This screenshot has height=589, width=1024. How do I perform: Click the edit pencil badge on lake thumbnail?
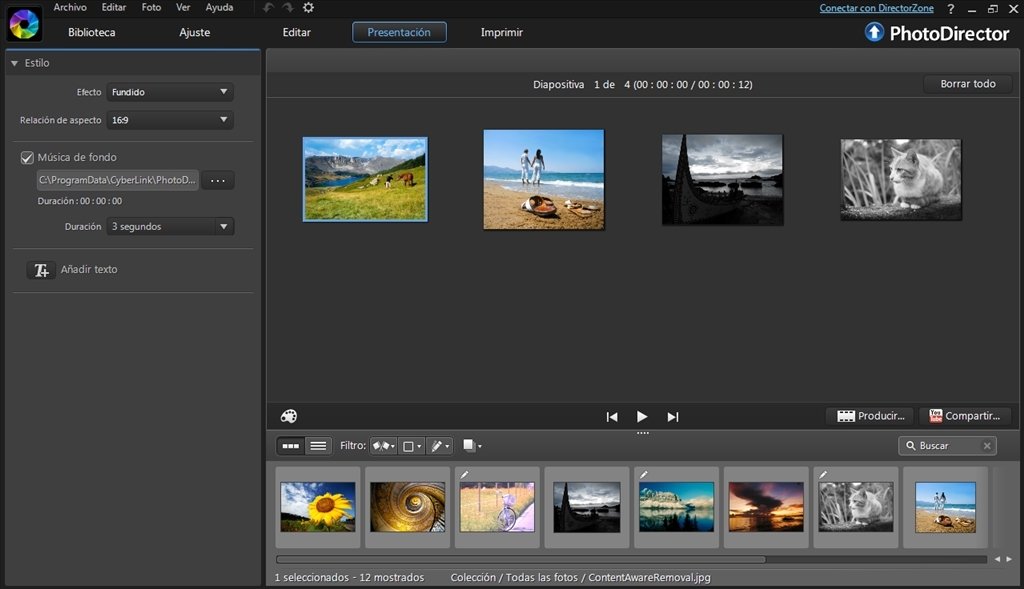tap(643, 475)
